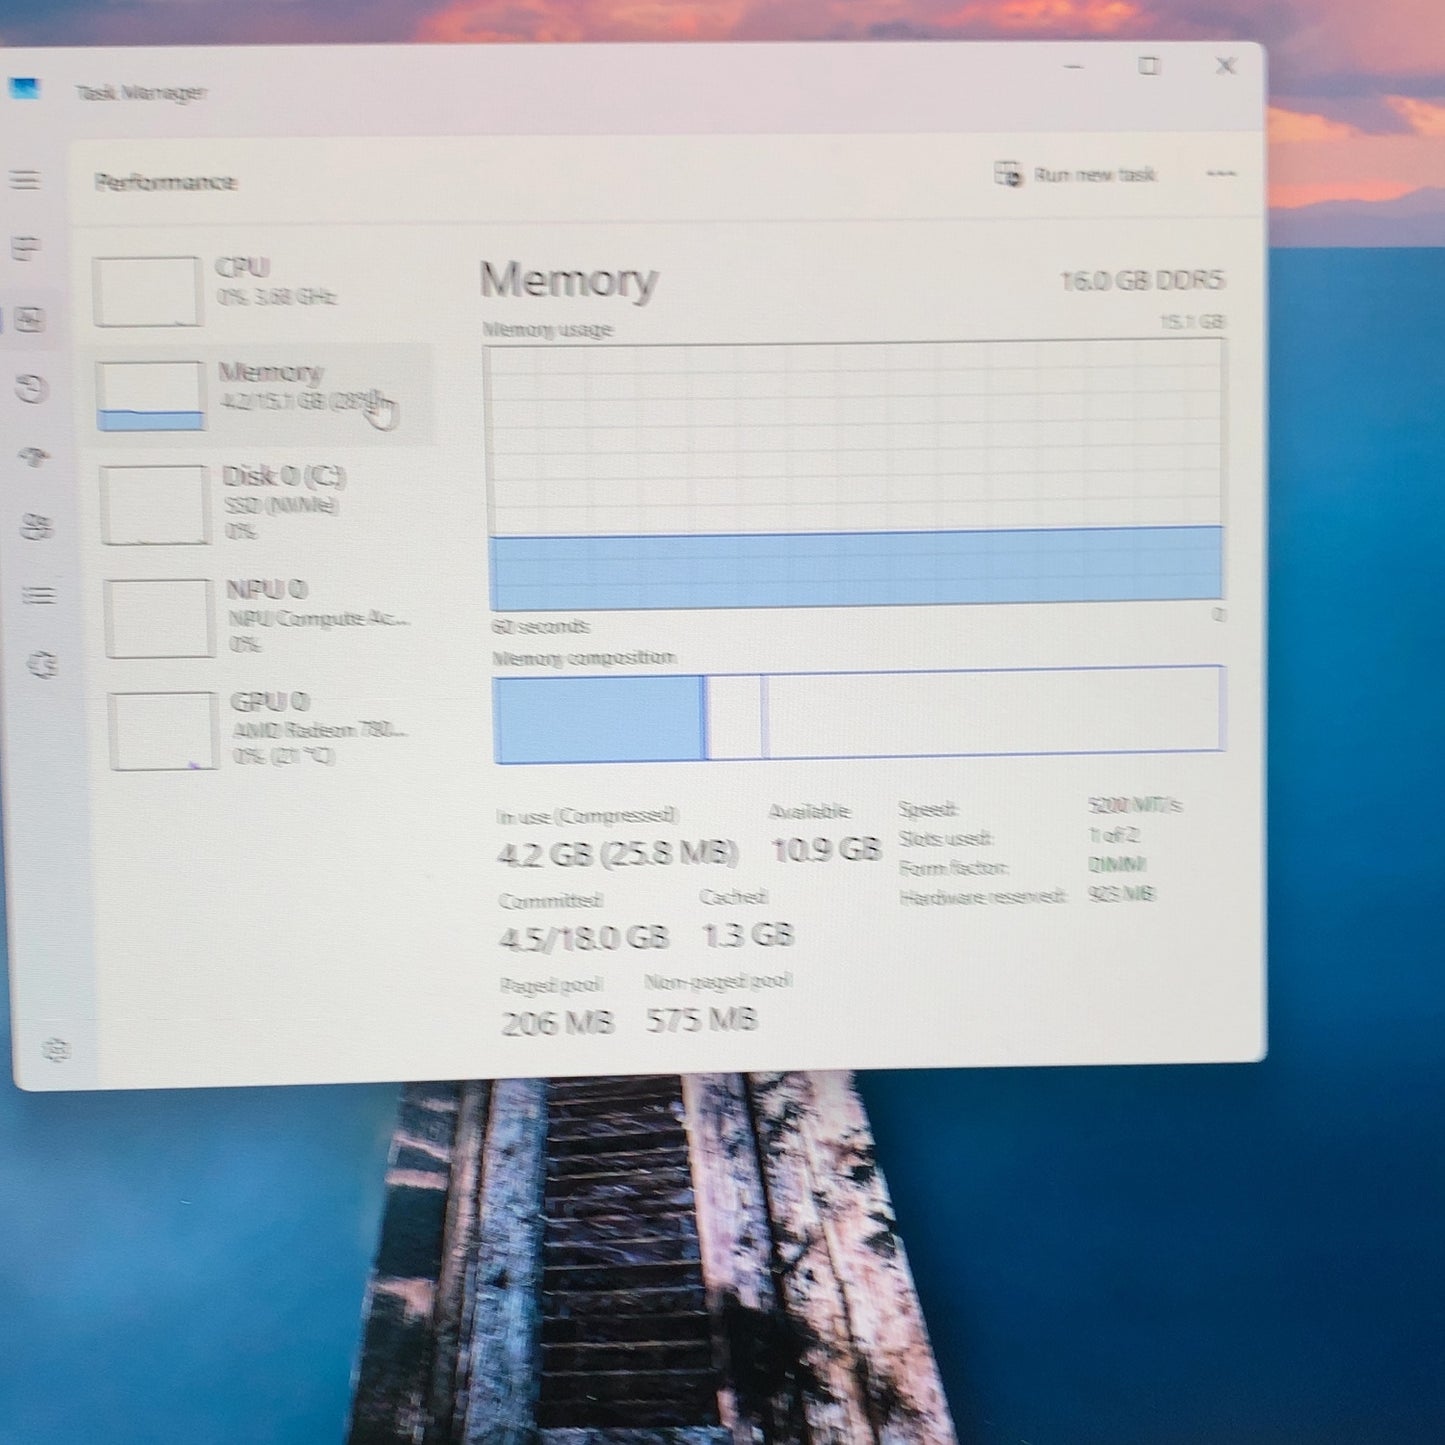Maximize the Task Manager window

click(x=1149, y=66)
